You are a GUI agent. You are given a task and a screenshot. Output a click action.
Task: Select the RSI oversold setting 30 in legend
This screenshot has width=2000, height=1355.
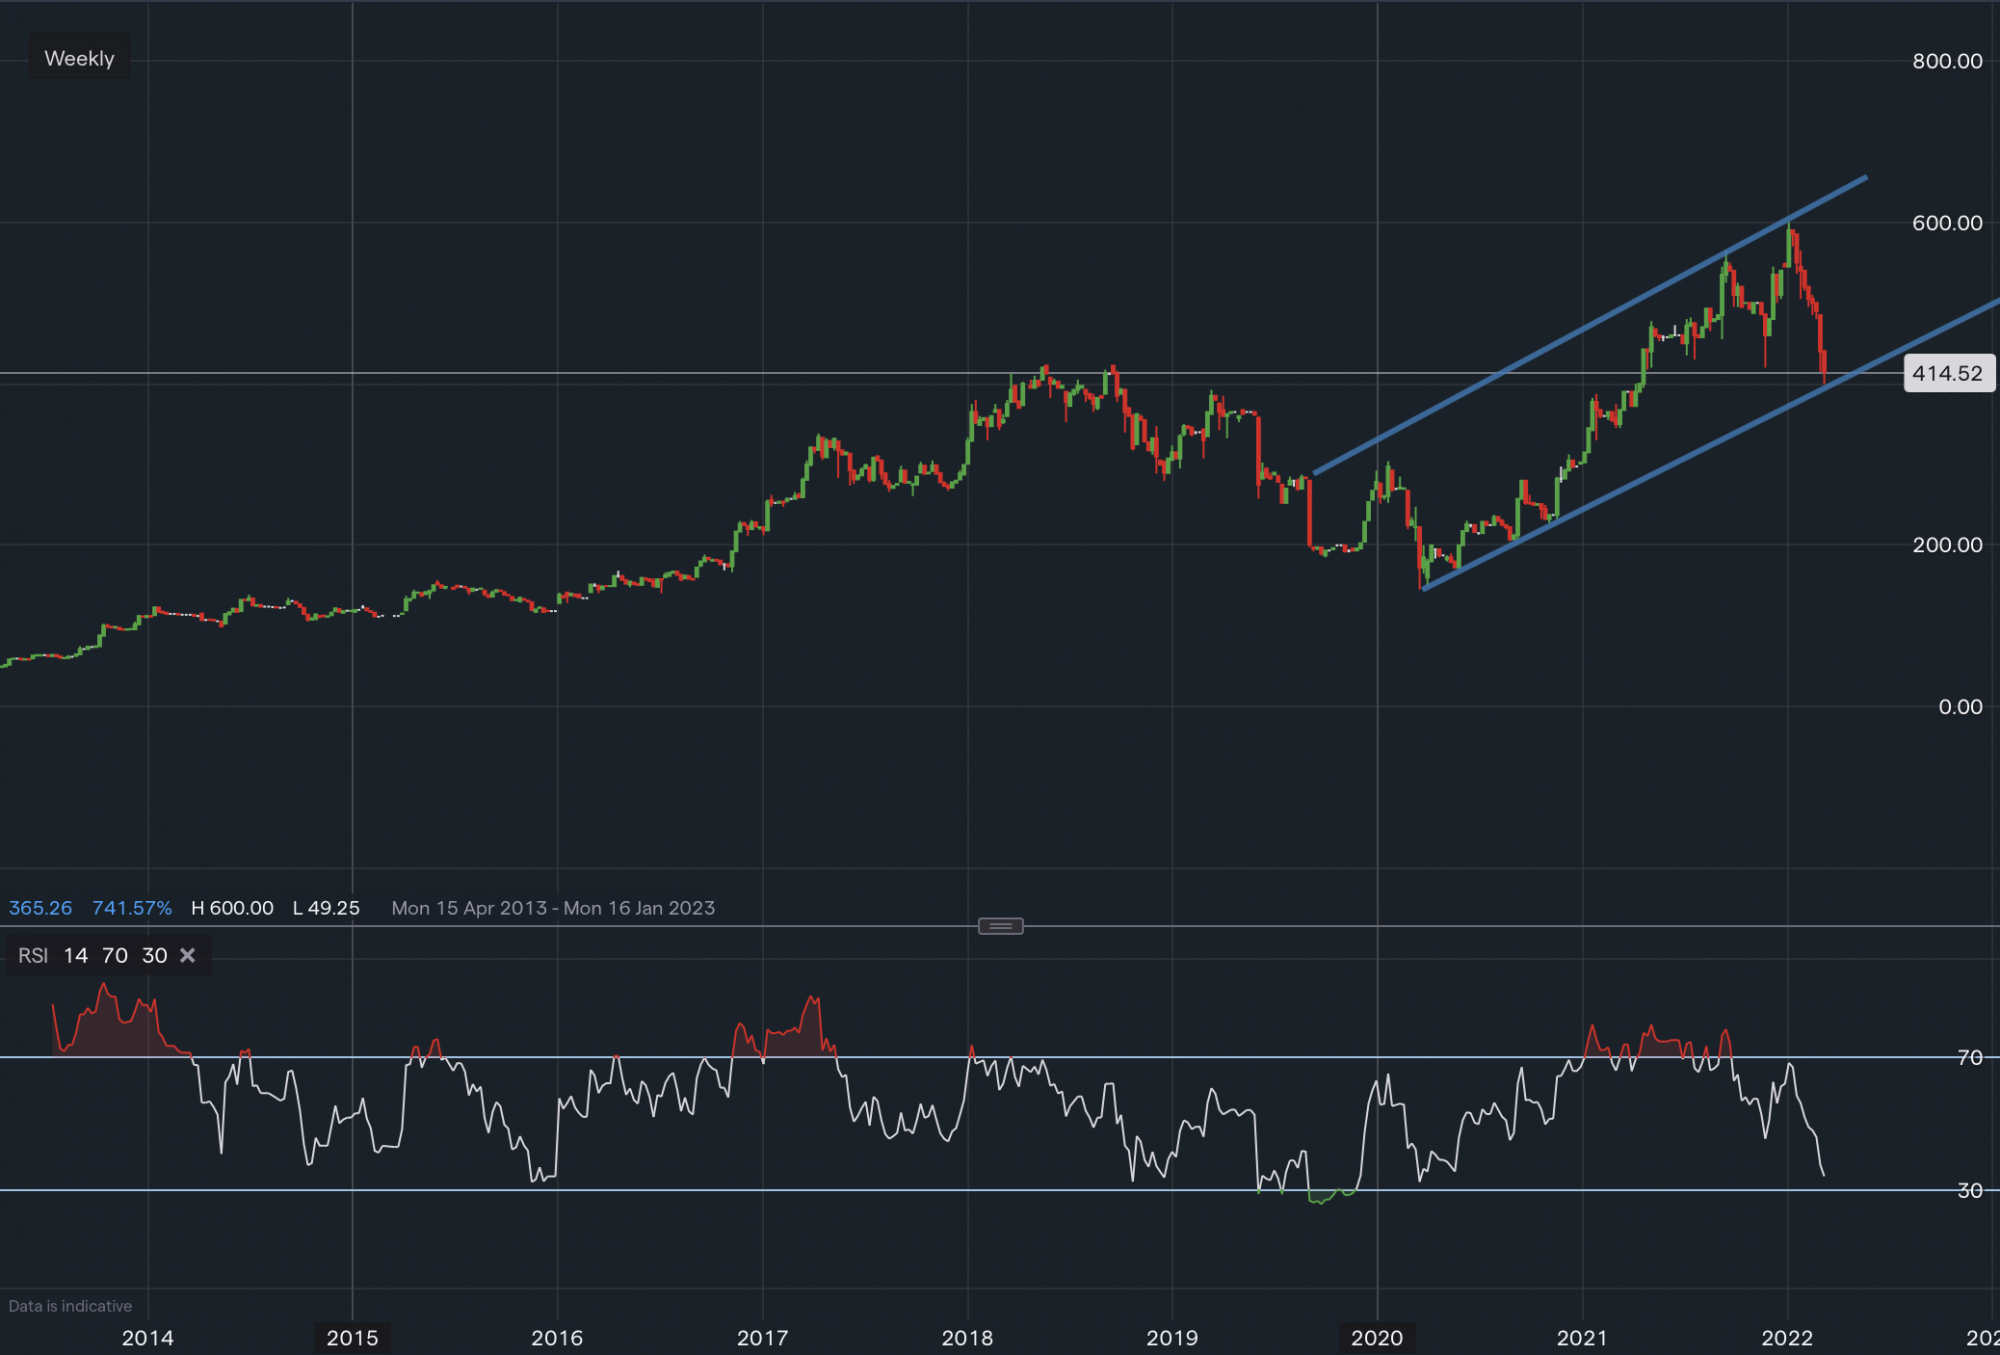coord(154,956)
